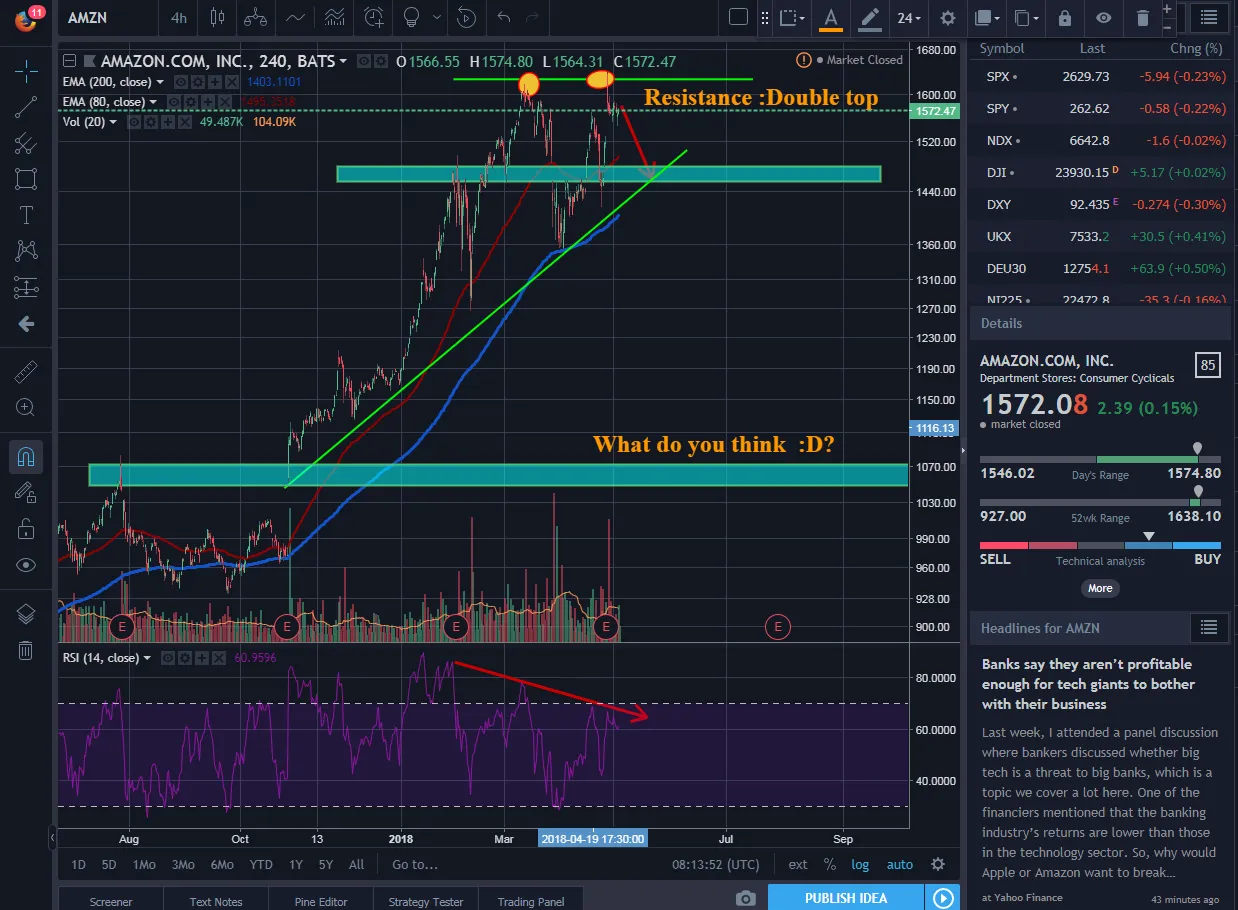Screen dimensions: 1238x910
Task: Open the compare symbols scale icon
Action: point(256,17)
